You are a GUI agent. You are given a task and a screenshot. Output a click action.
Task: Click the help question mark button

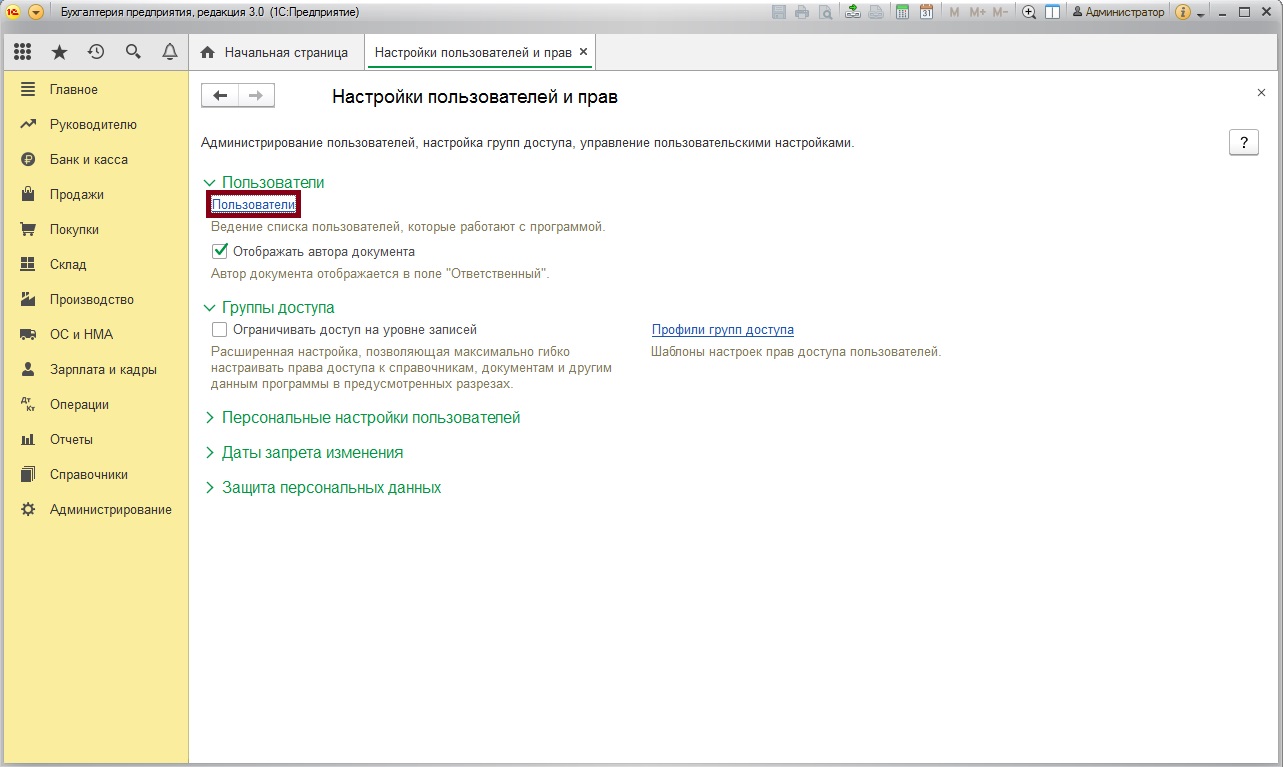coord(1243,142)
